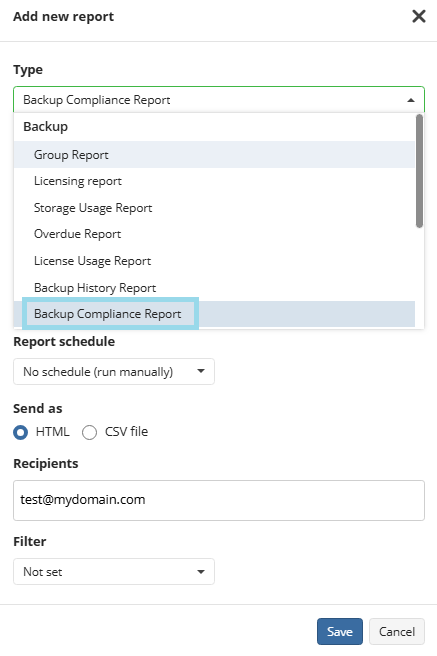437x656 pixels.
Task: Select Group Report from the list
Action: (x=214, y=154)
